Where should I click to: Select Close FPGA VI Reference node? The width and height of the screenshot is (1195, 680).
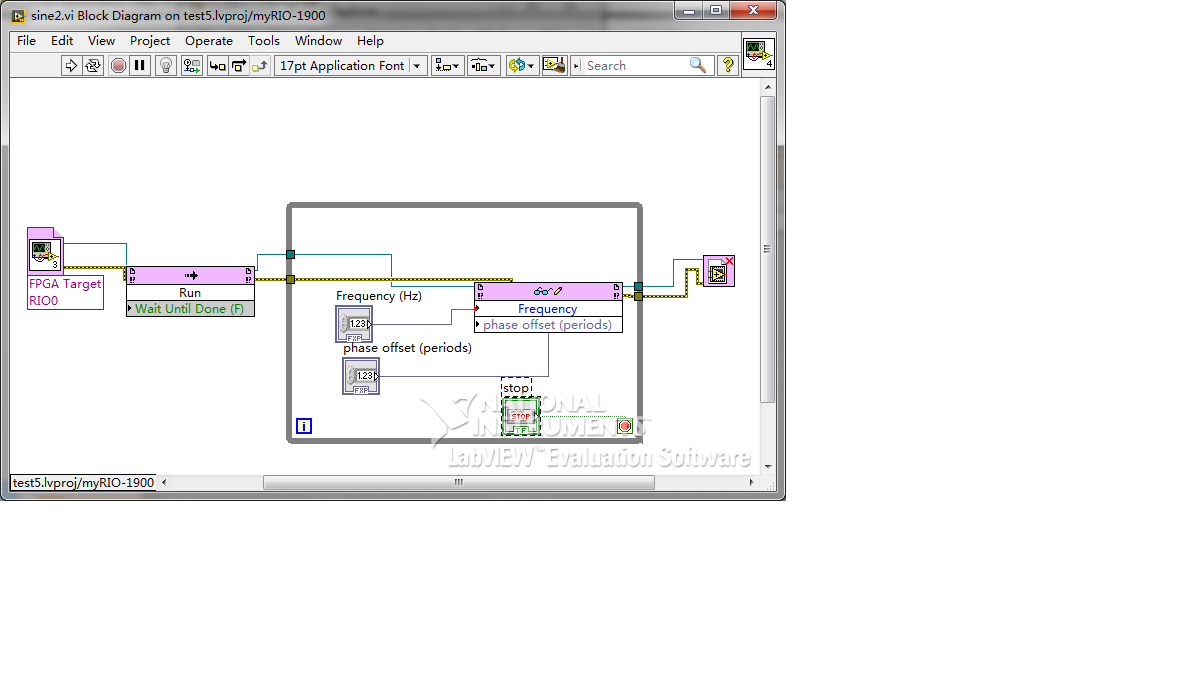(x=719, y=271)
